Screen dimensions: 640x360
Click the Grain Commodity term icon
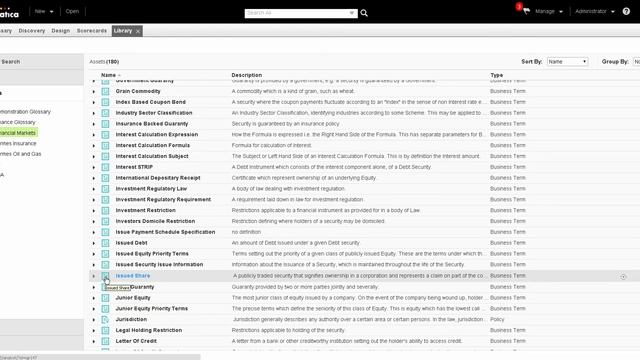[105, 91]
